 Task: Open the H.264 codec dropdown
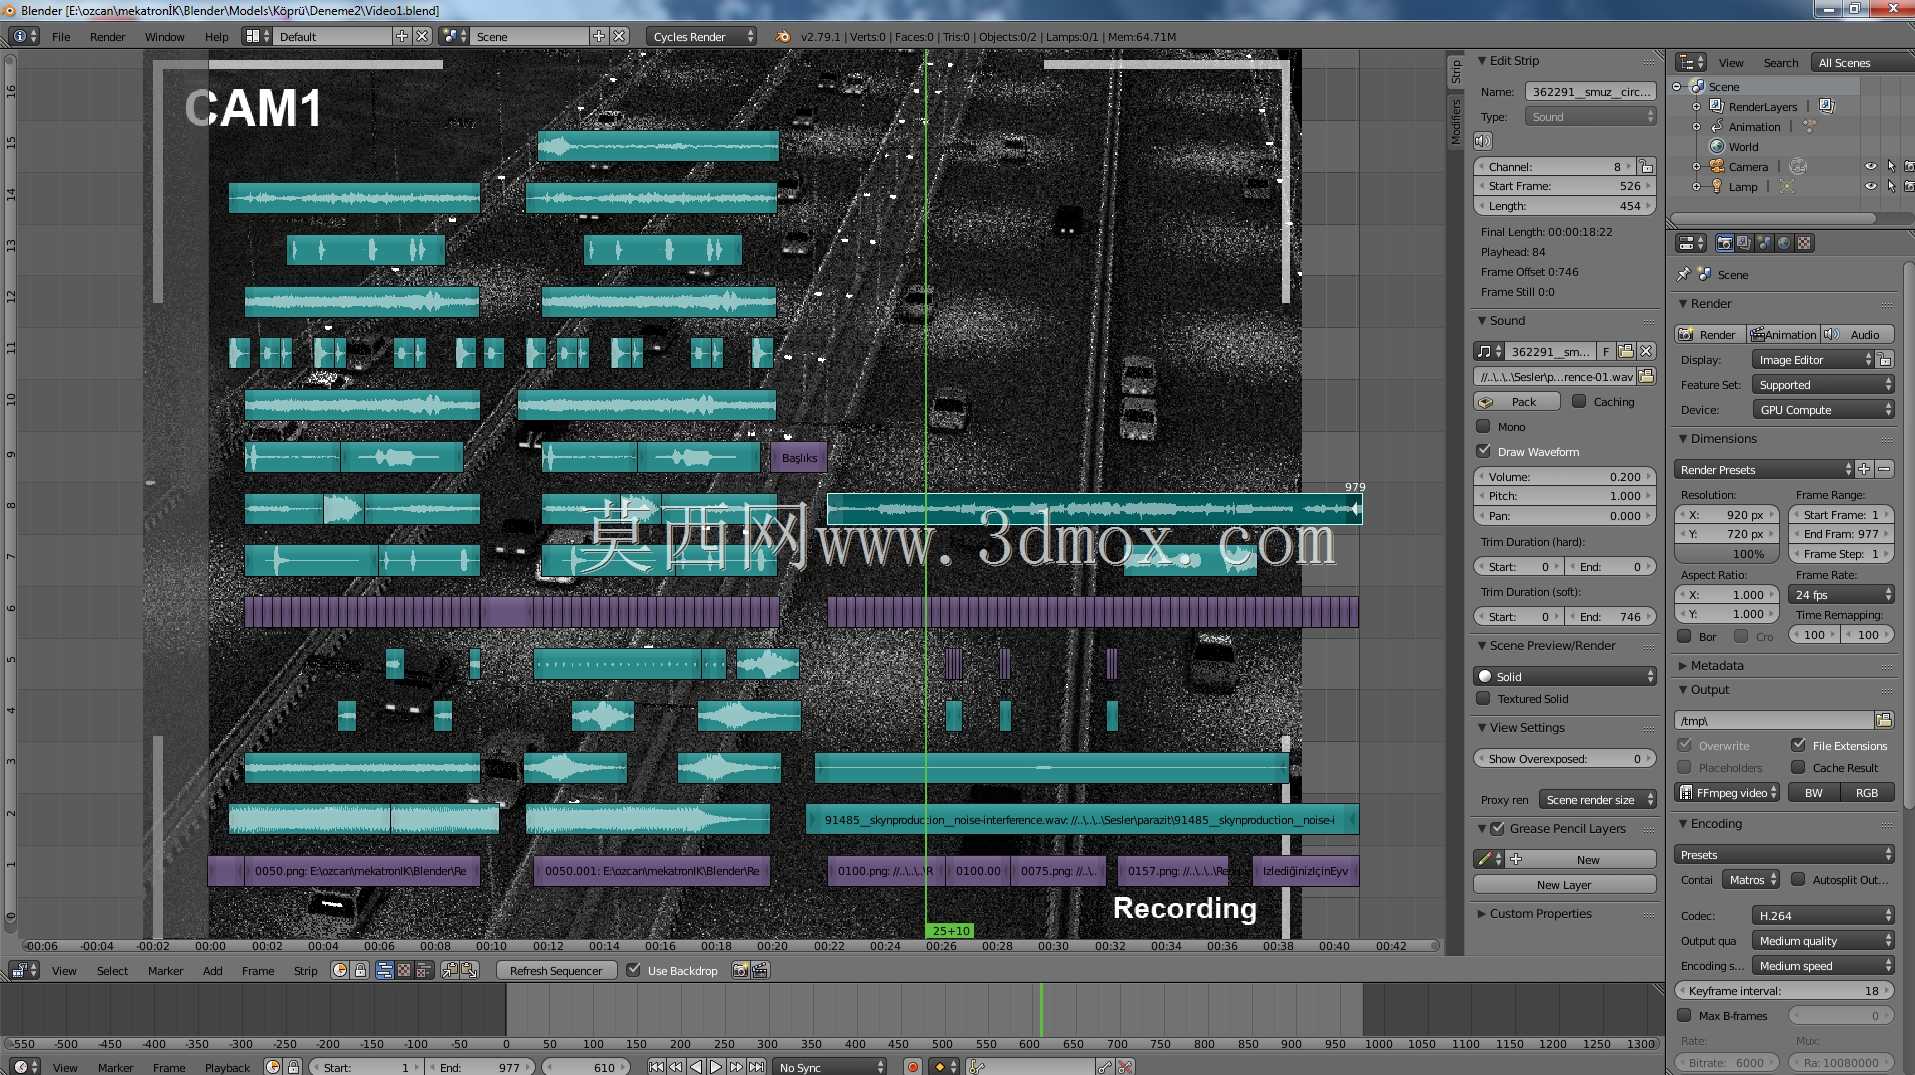(1823, 915)
